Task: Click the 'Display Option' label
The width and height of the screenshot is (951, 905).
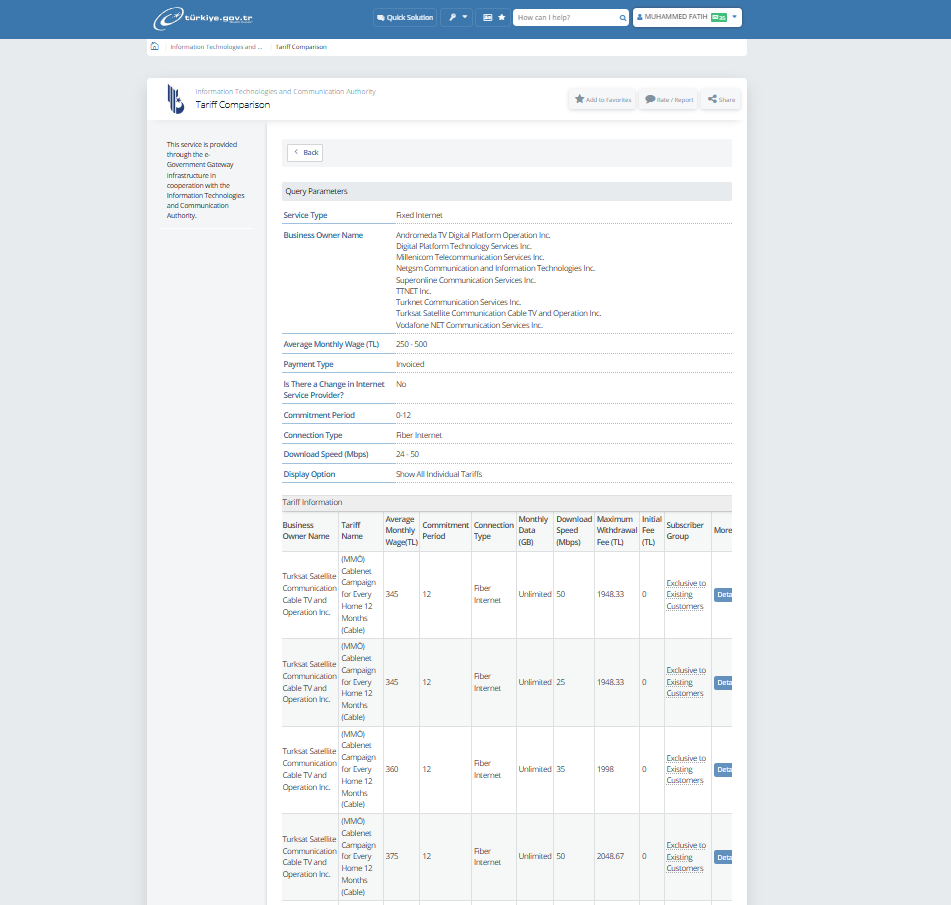Action: pyautogui.click(x=309, y=474)
